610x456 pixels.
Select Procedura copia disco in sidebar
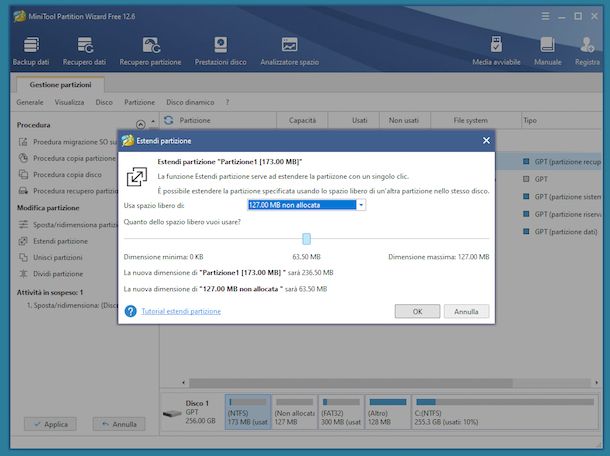[x=60, y=175]
